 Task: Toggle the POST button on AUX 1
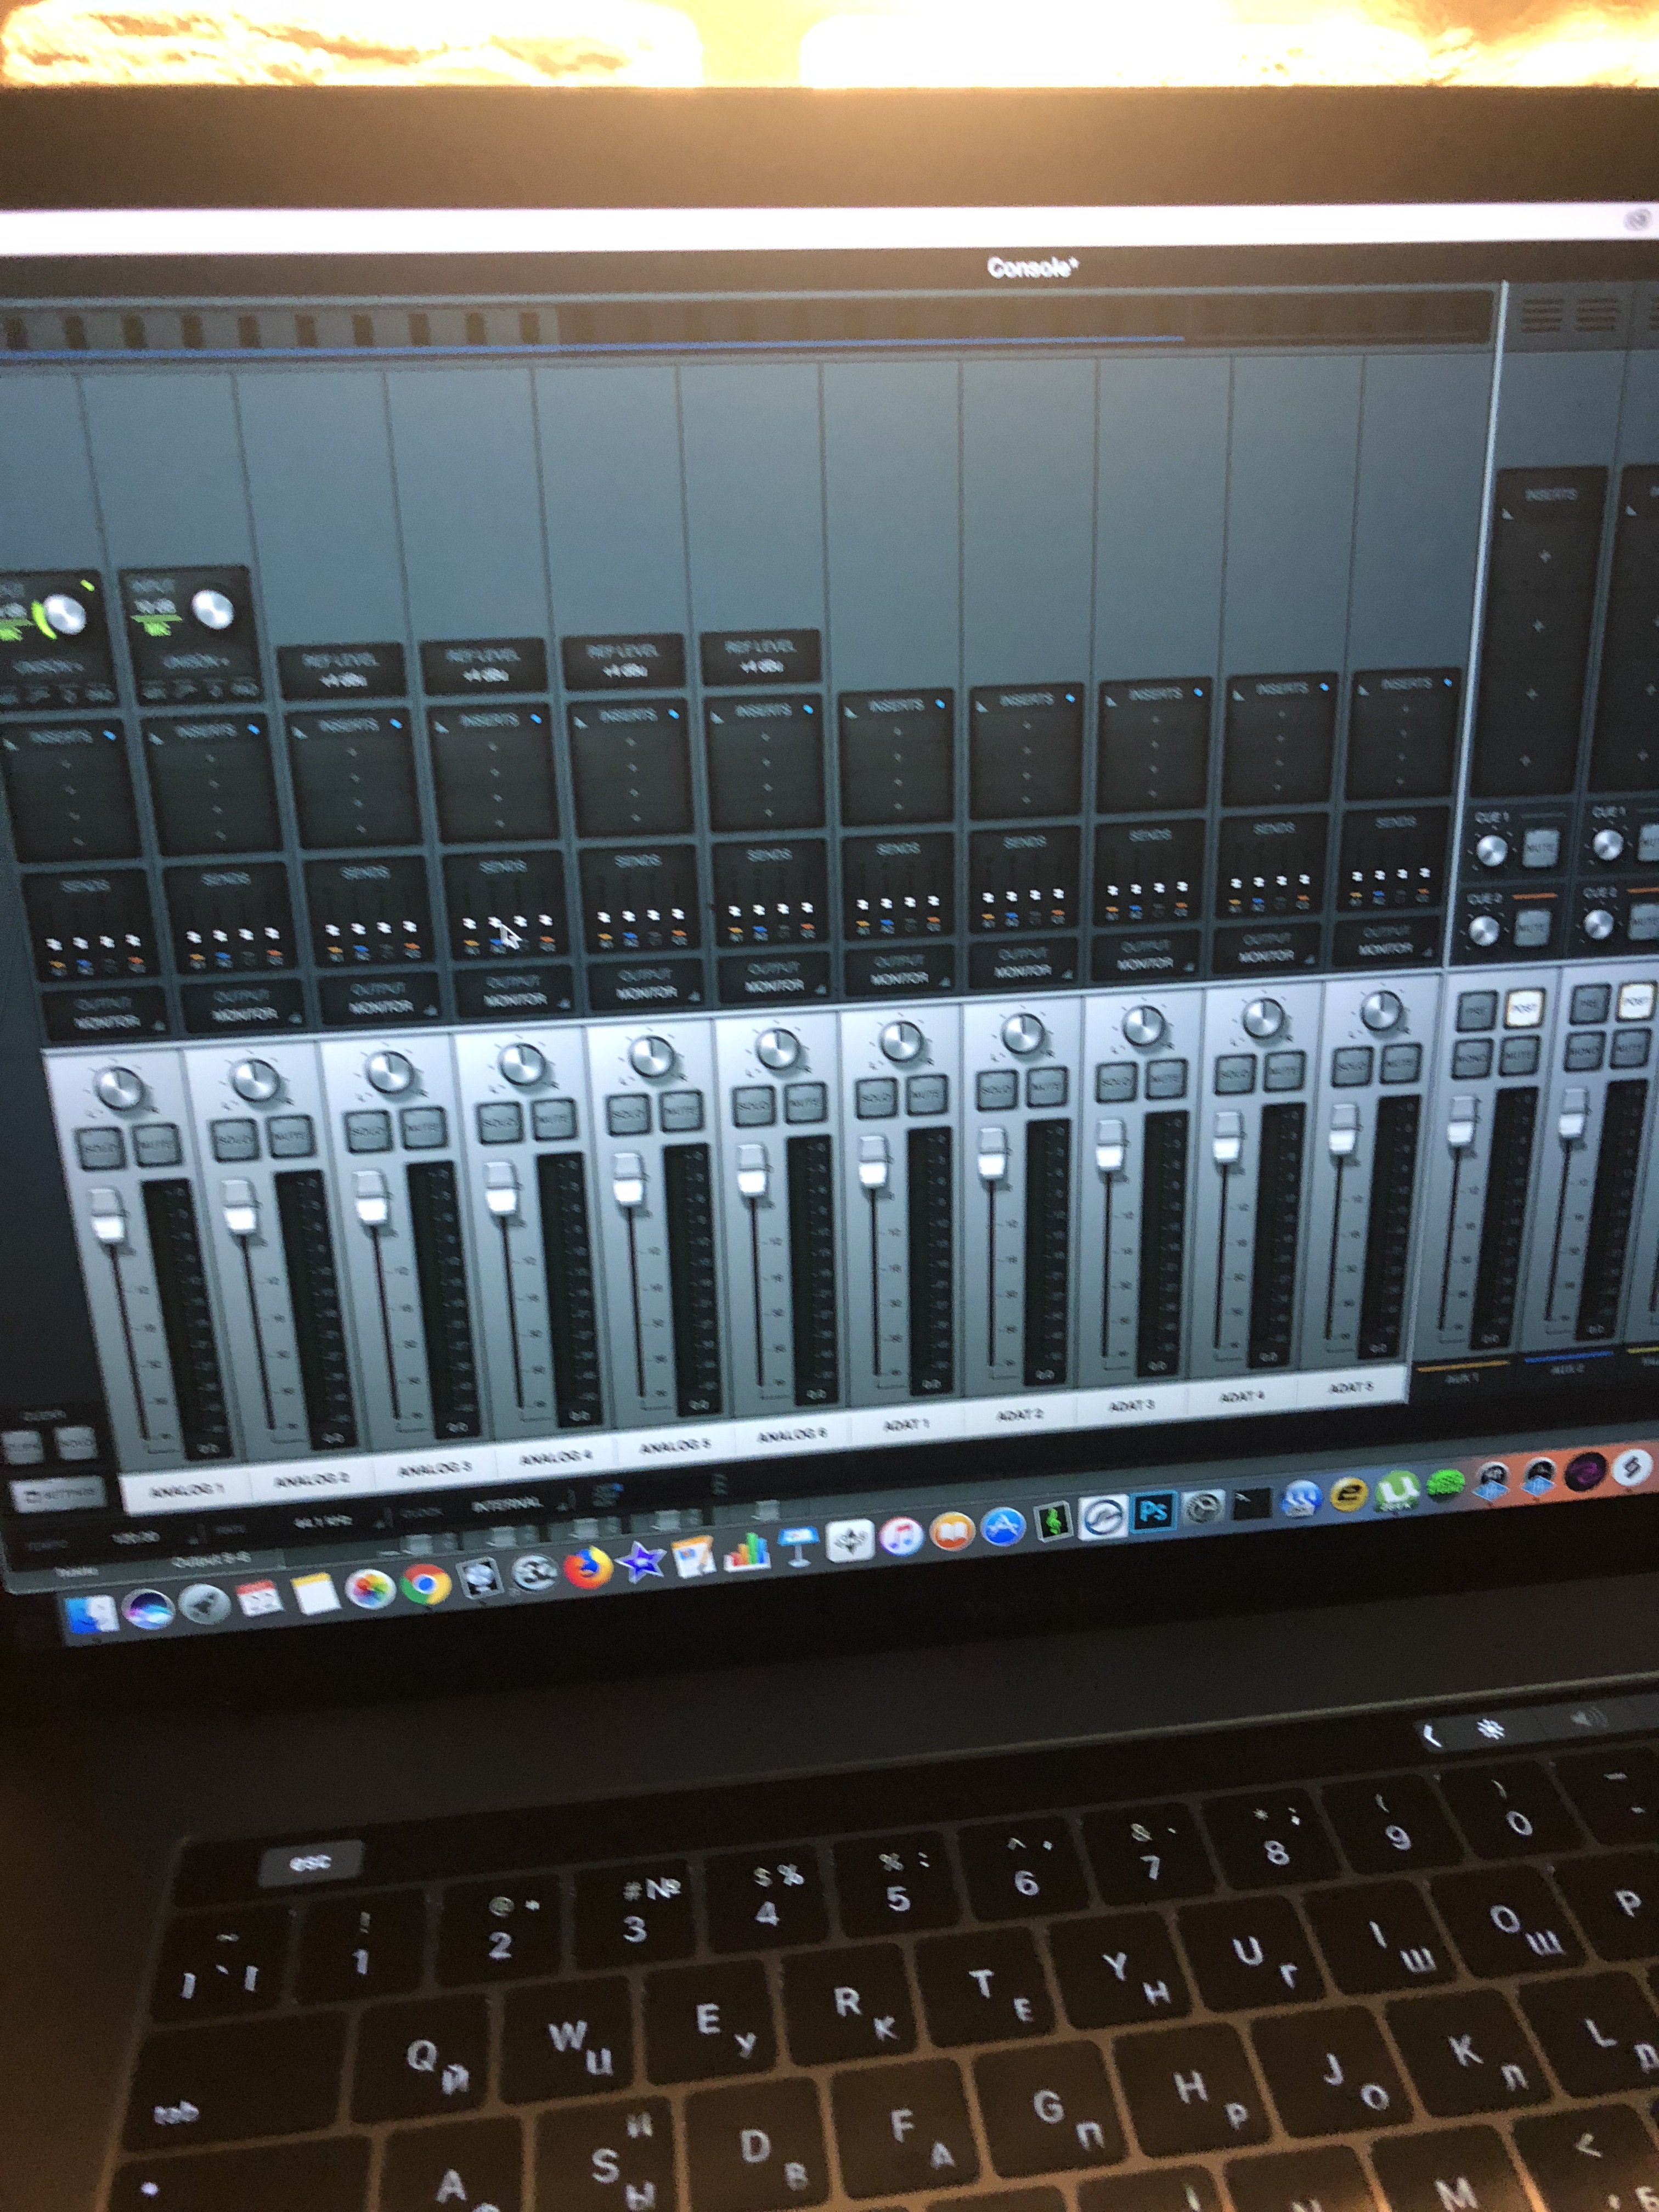coord(1524,1008)
